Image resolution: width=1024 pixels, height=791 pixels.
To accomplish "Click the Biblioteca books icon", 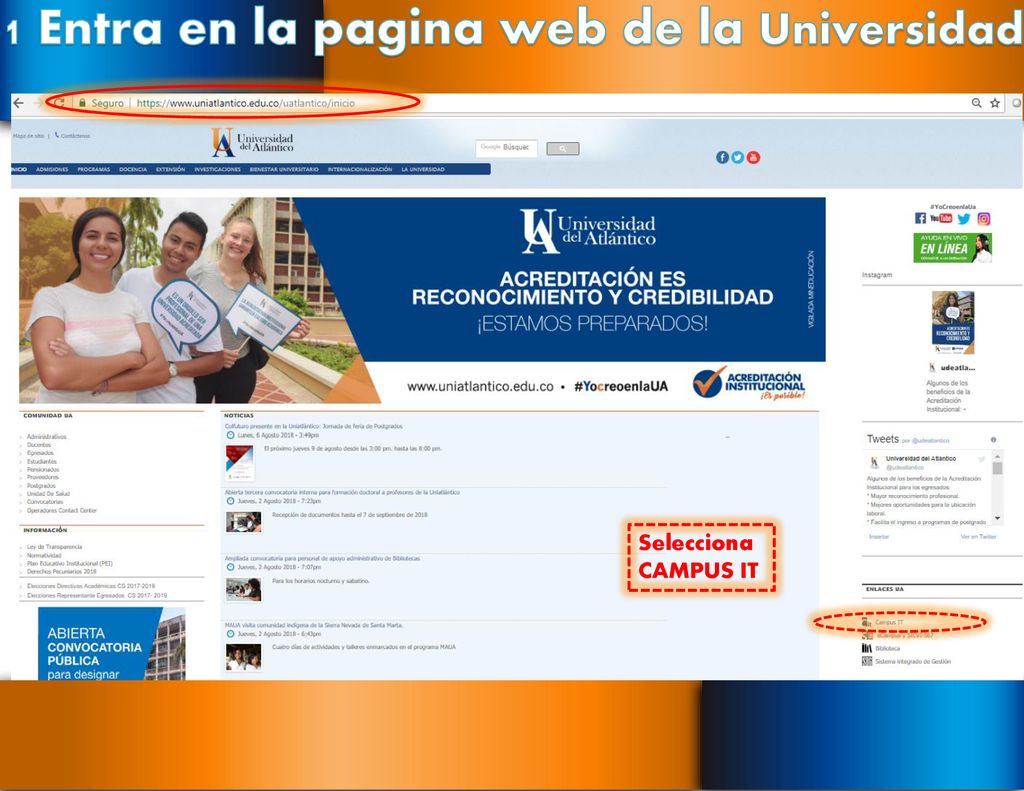I will click(867, 648).
